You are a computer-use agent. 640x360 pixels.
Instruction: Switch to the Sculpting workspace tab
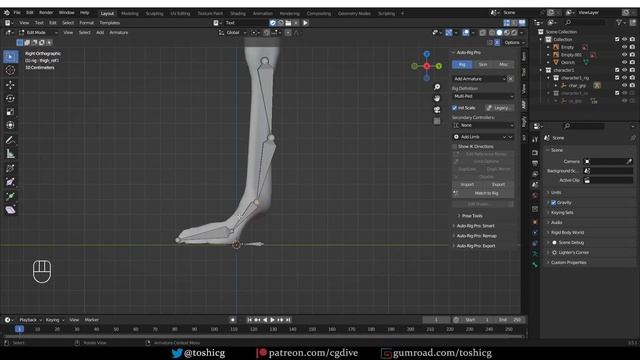point(154,13)
